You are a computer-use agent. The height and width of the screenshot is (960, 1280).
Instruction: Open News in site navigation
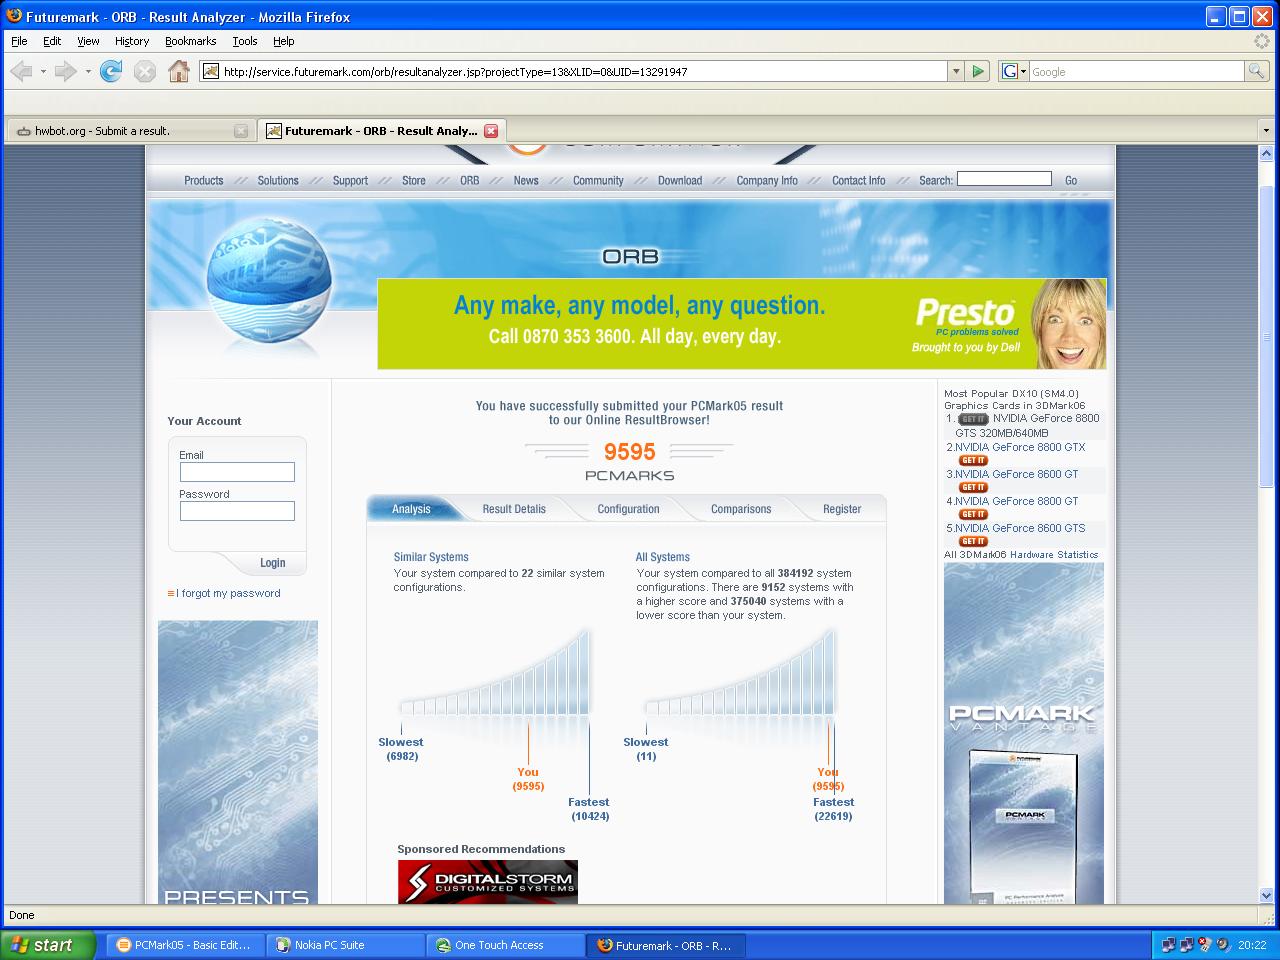tap(526, 181)
